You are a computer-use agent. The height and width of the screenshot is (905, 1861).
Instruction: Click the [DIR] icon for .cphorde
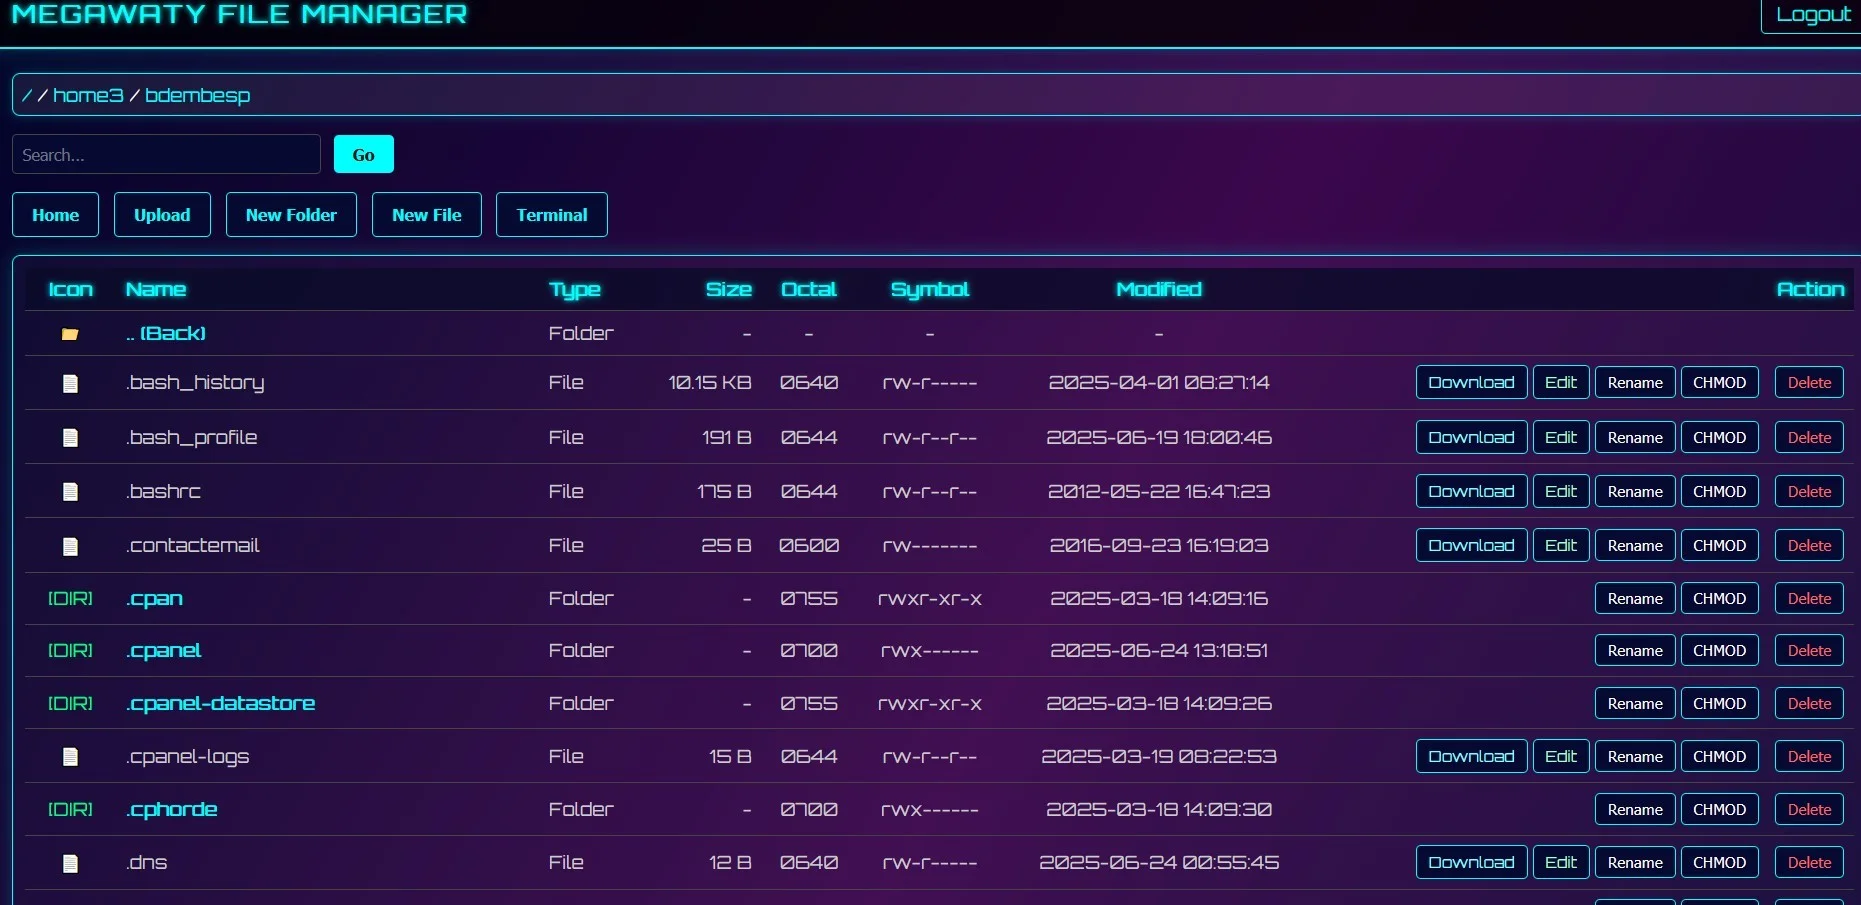click(70, 809)
